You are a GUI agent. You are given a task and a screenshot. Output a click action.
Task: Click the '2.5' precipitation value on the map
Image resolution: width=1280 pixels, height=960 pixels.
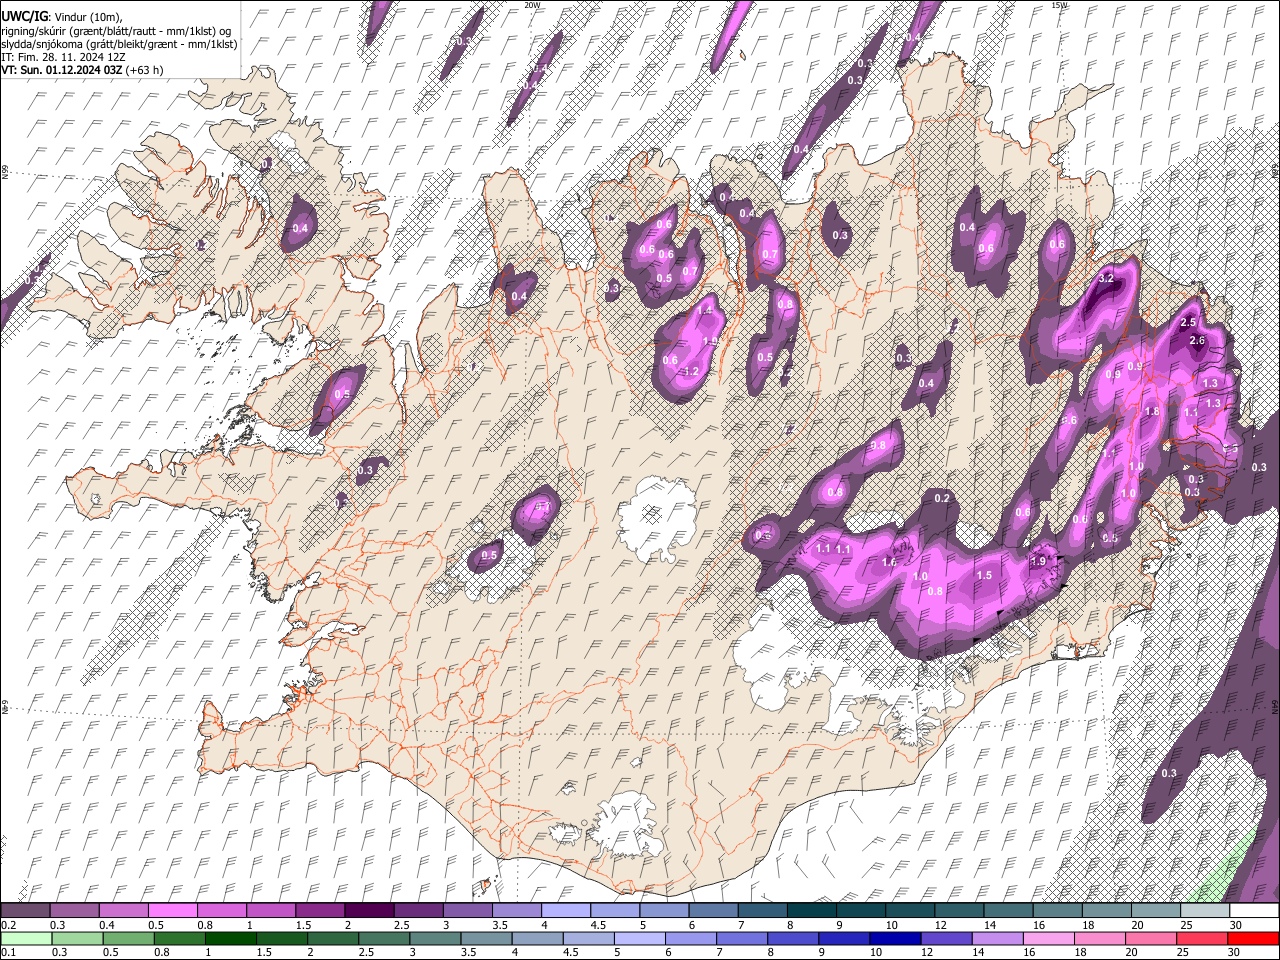click(1188, 323)
